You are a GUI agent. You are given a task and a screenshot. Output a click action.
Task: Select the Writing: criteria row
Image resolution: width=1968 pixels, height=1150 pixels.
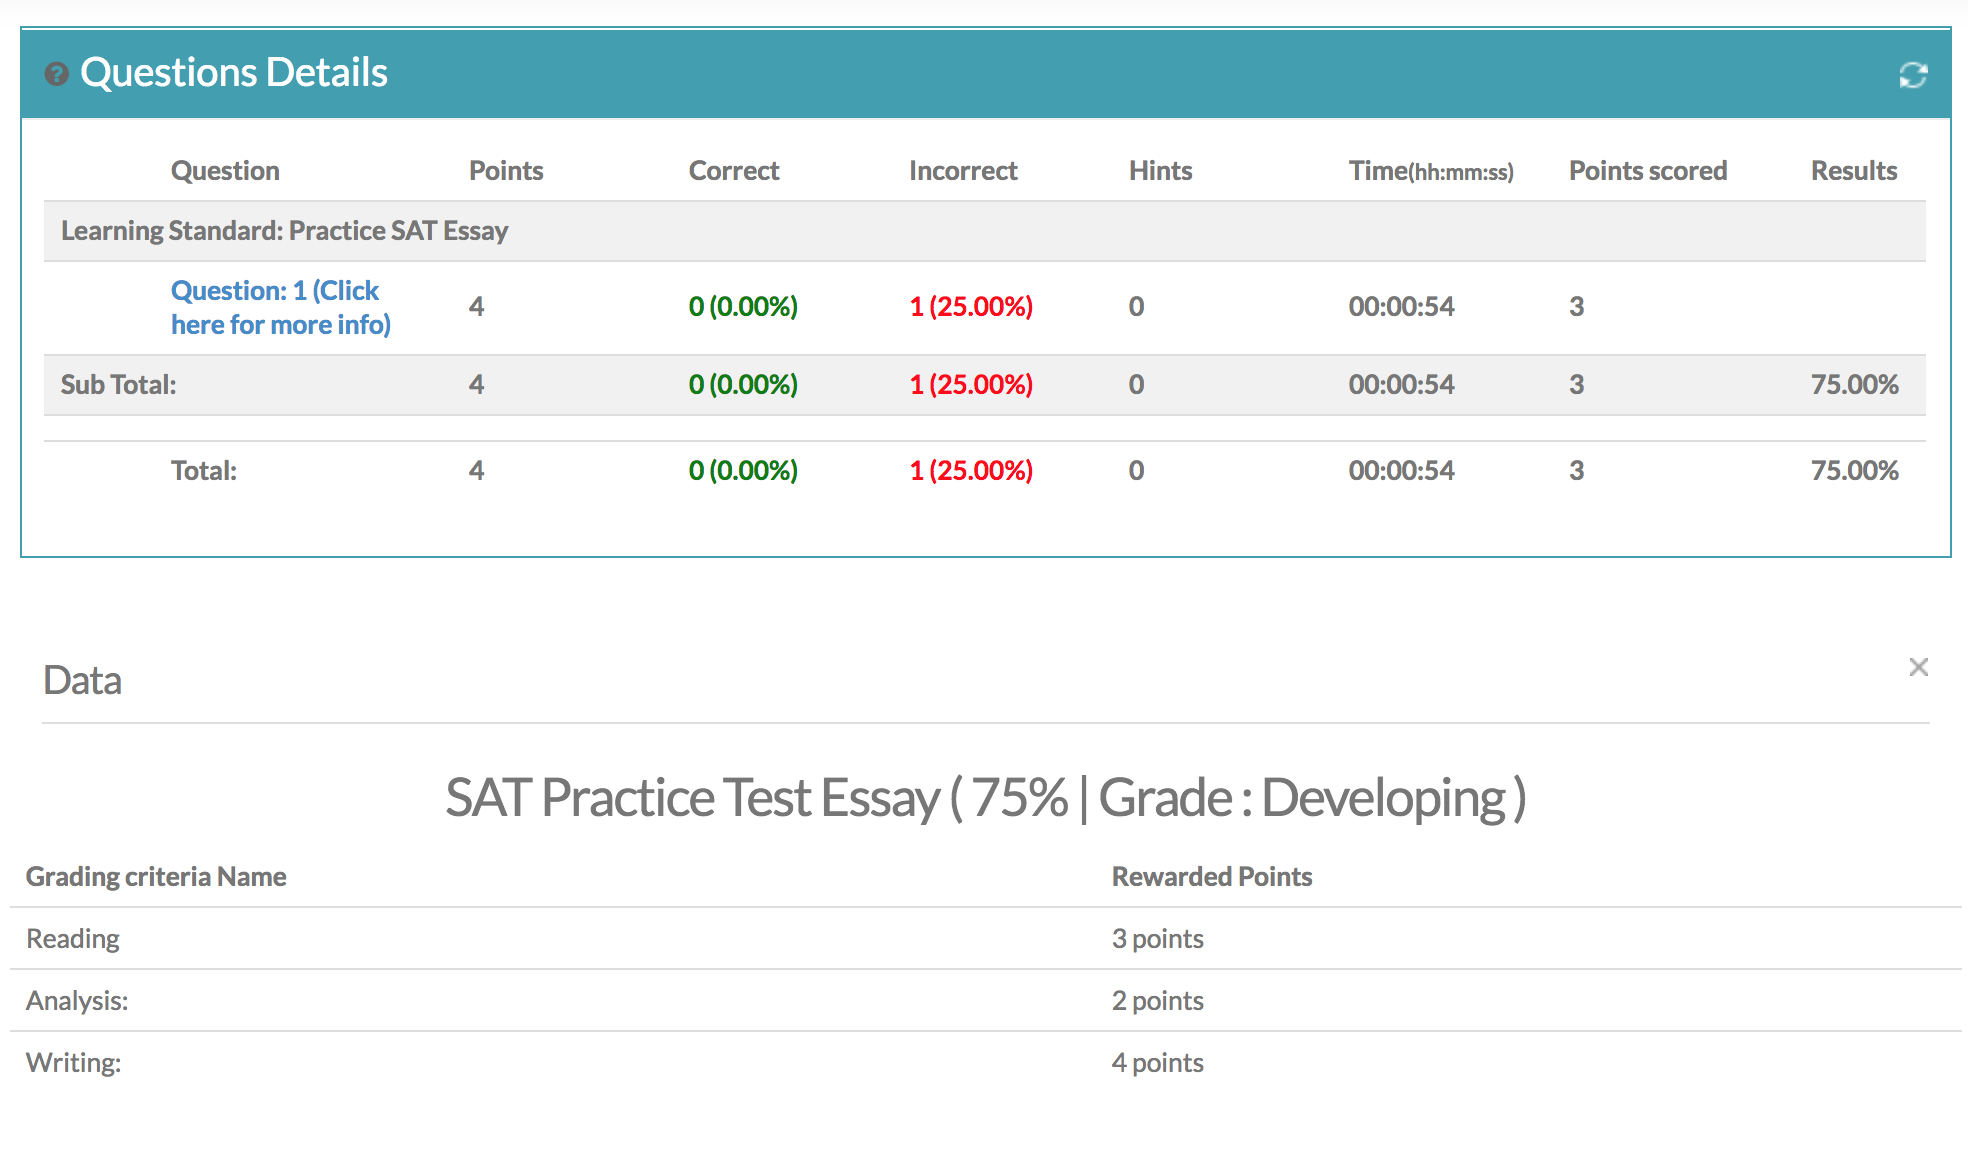[985, 1063]
